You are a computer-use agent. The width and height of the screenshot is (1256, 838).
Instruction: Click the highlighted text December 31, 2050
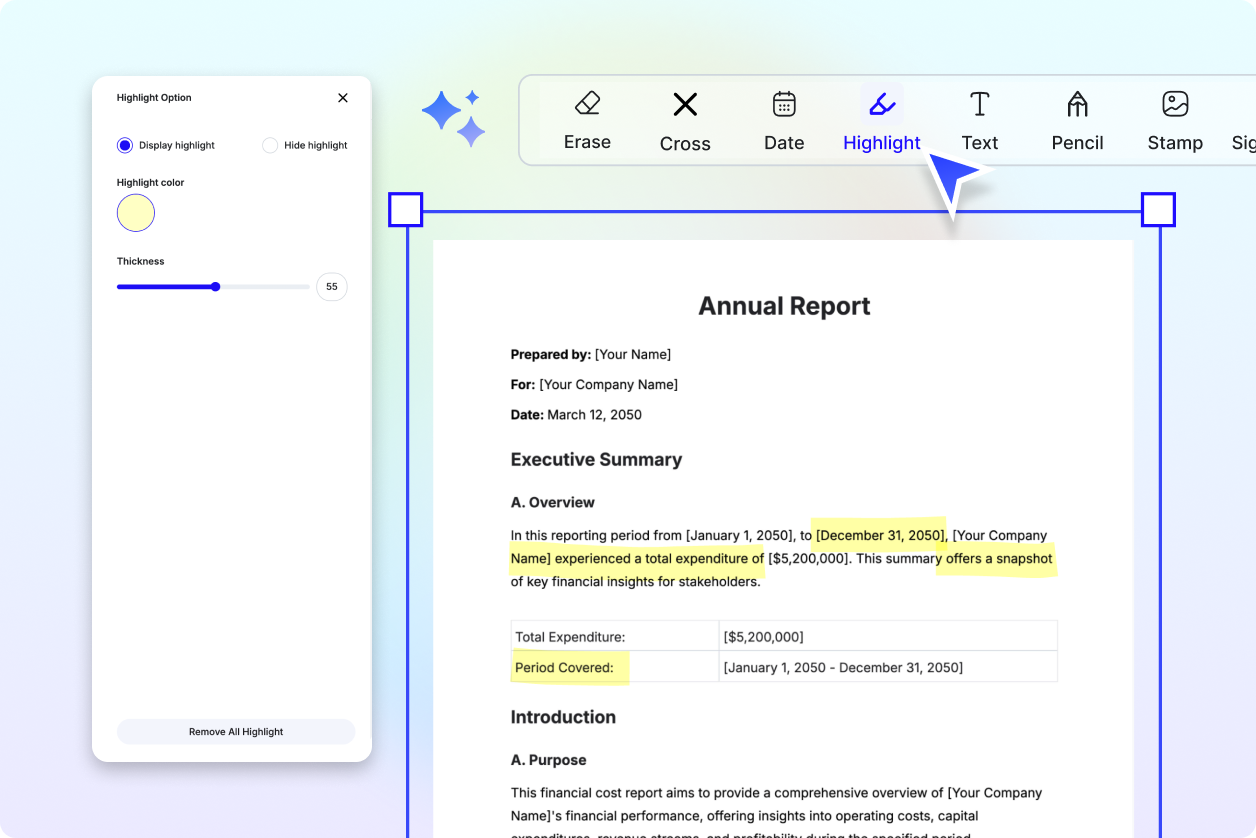(878, 535)
